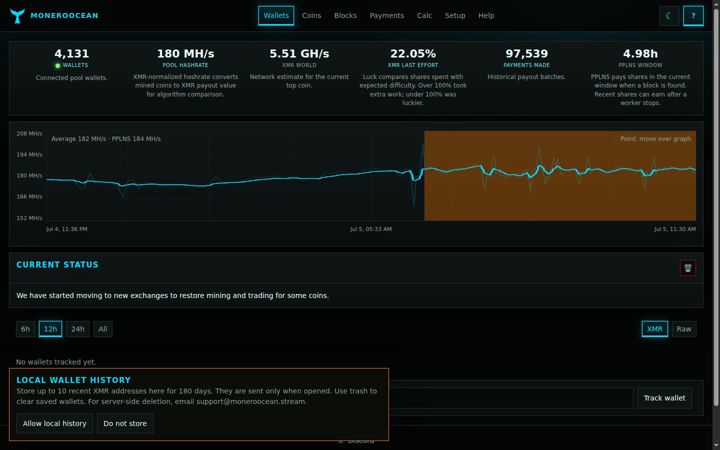This screenshot has width=720, height=450.
Task: Click the PAYMENTS MADE label
Action: pyautogui.click(x=527, y=65)
